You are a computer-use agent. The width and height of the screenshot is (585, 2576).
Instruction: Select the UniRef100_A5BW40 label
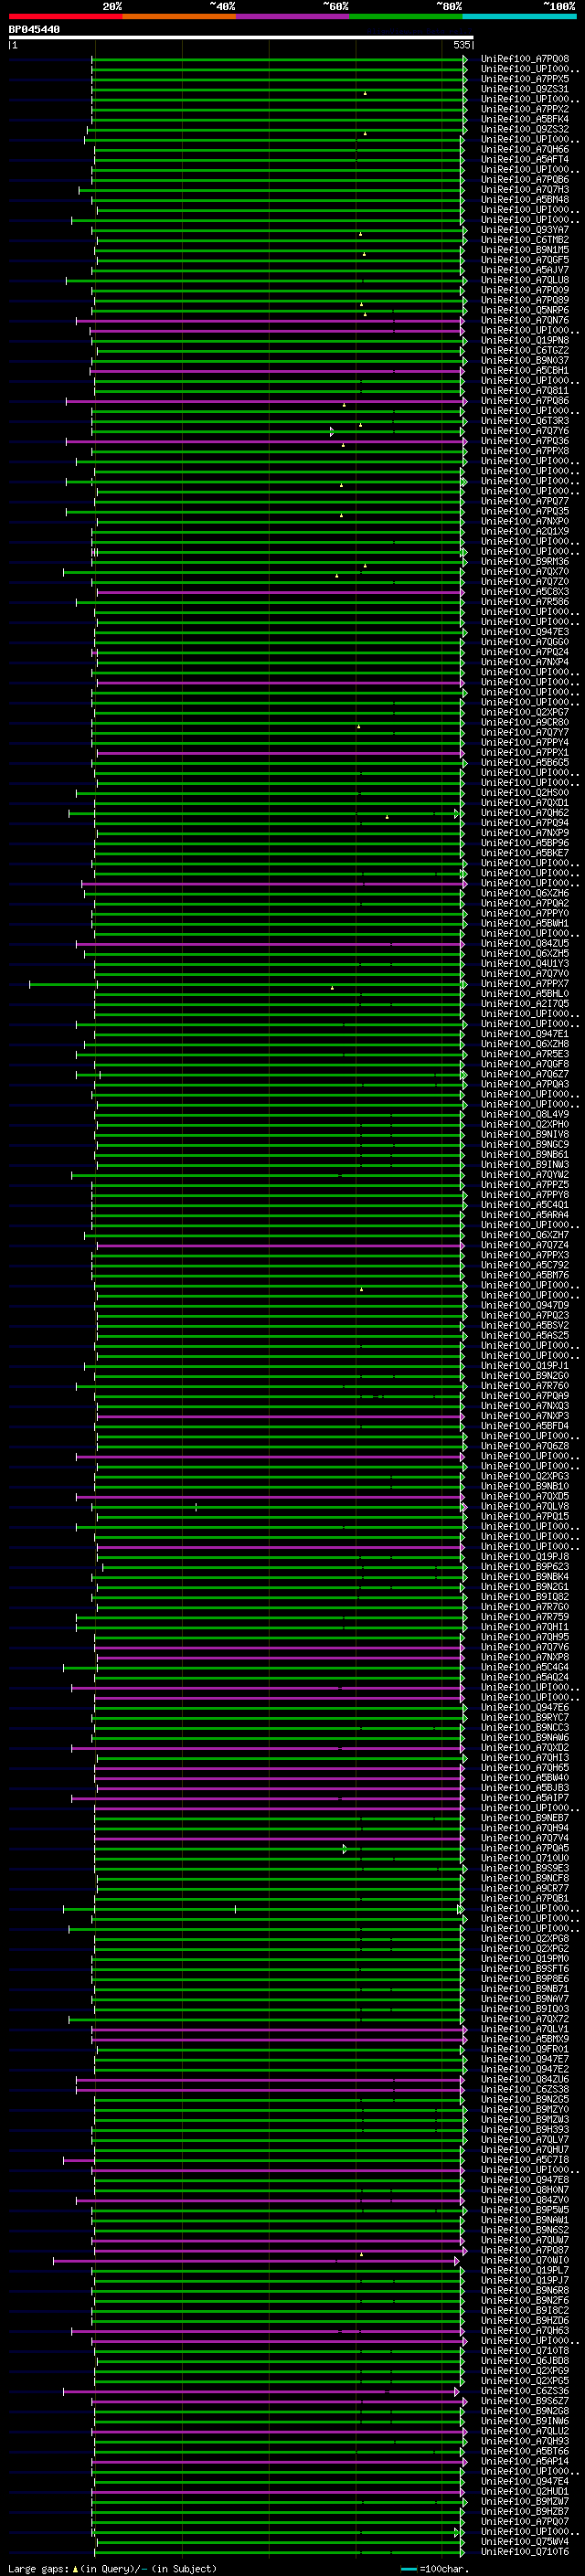tap(524, 1777)
